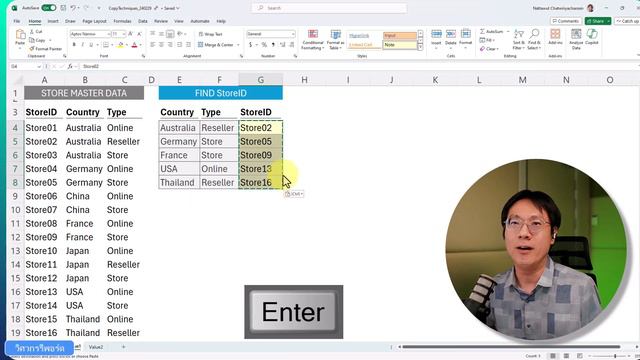Open Find & Select magnifier menu
The width and height of the screenshot is (640, 360).
coord(534,39)
